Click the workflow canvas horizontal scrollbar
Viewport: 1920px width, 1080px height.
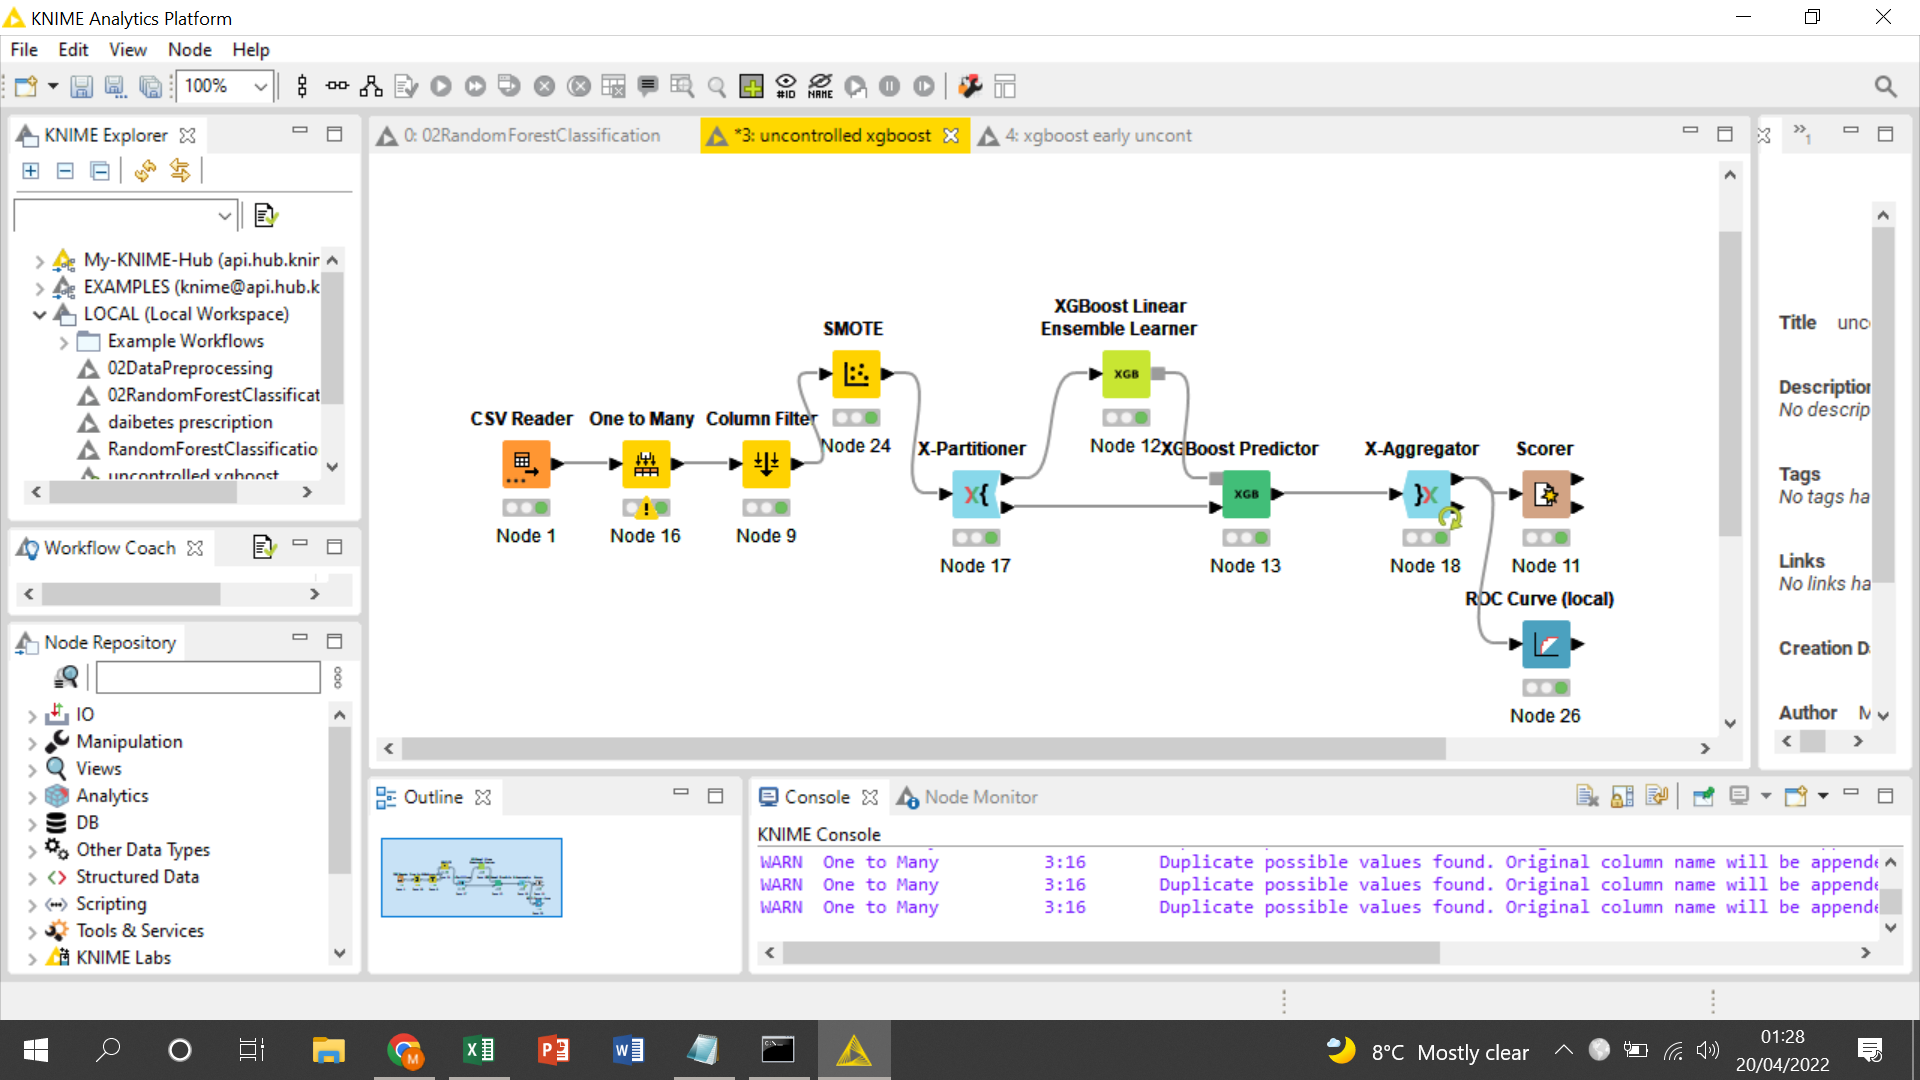(x=923, y=749)
